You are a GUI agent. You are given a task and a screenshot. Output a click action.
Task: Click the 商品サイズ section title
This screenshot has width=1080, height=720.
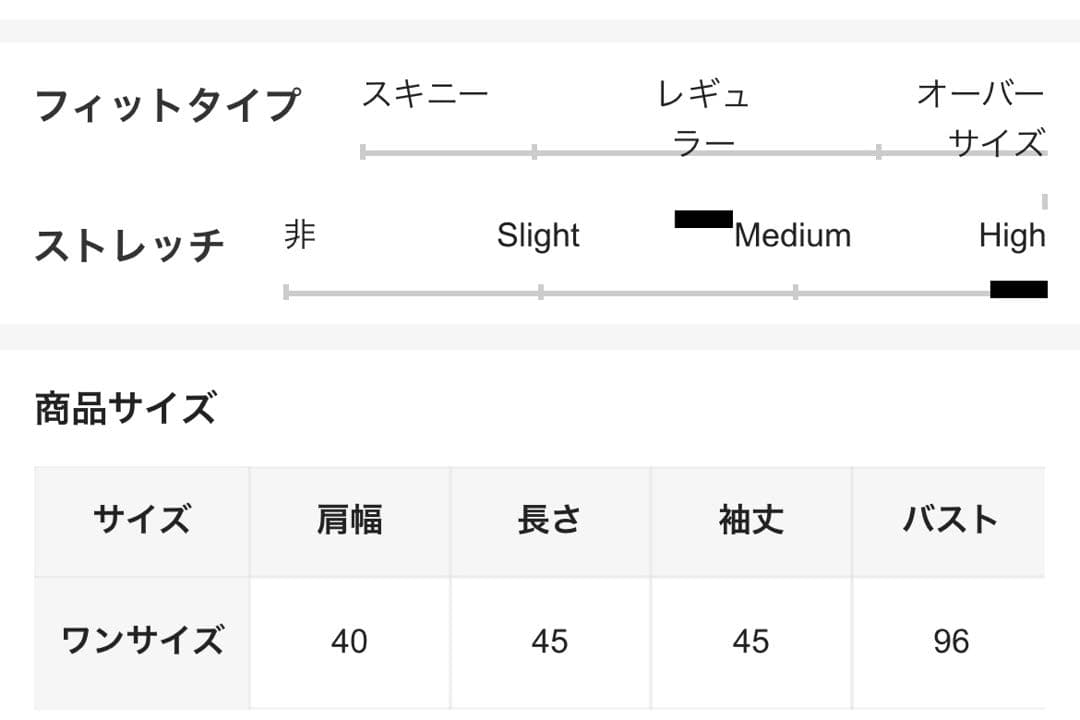coord(126,407)
